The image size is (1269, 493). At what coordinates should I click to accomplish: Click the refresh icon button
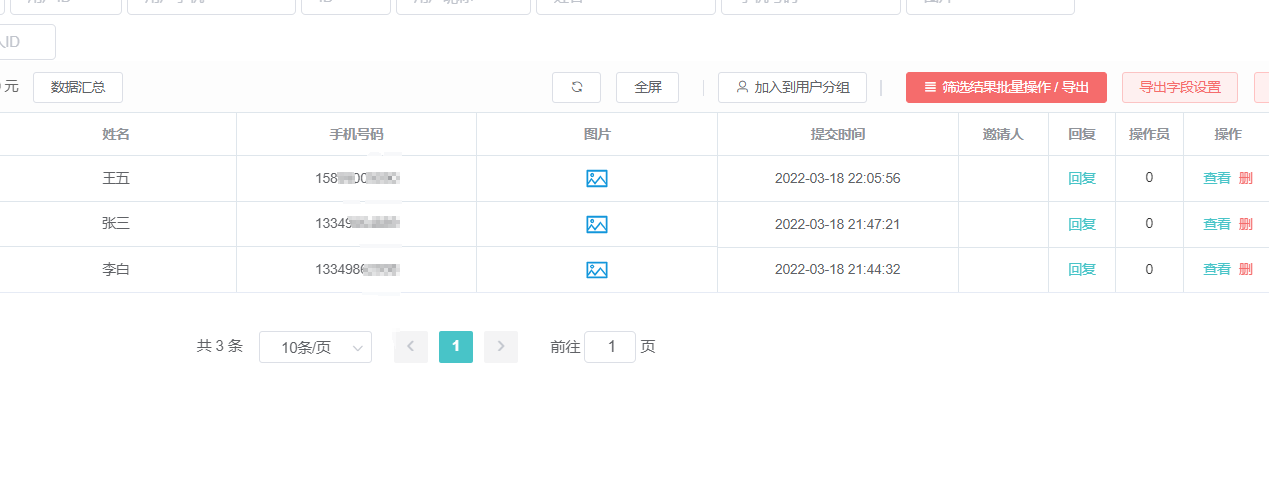point(576,87)
